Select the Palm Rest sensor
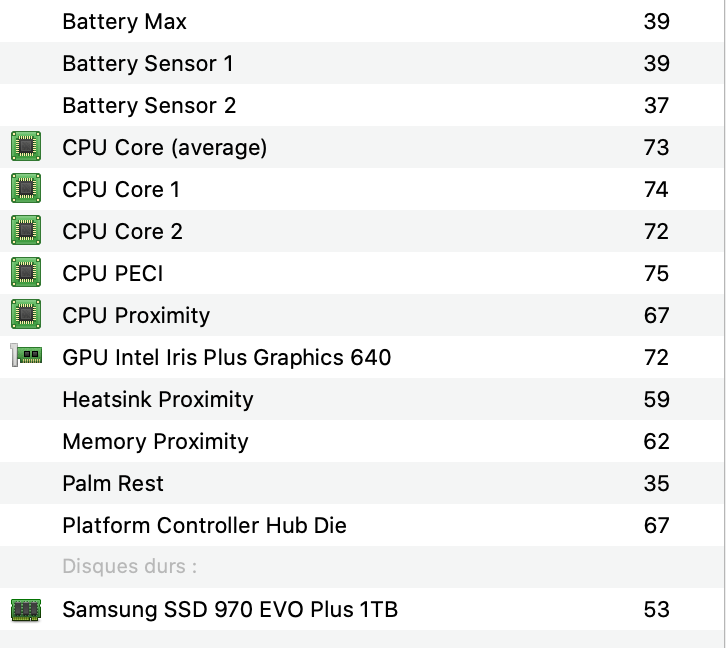Image resolution: width=726 pixels, height=648 pixels. 113,483
